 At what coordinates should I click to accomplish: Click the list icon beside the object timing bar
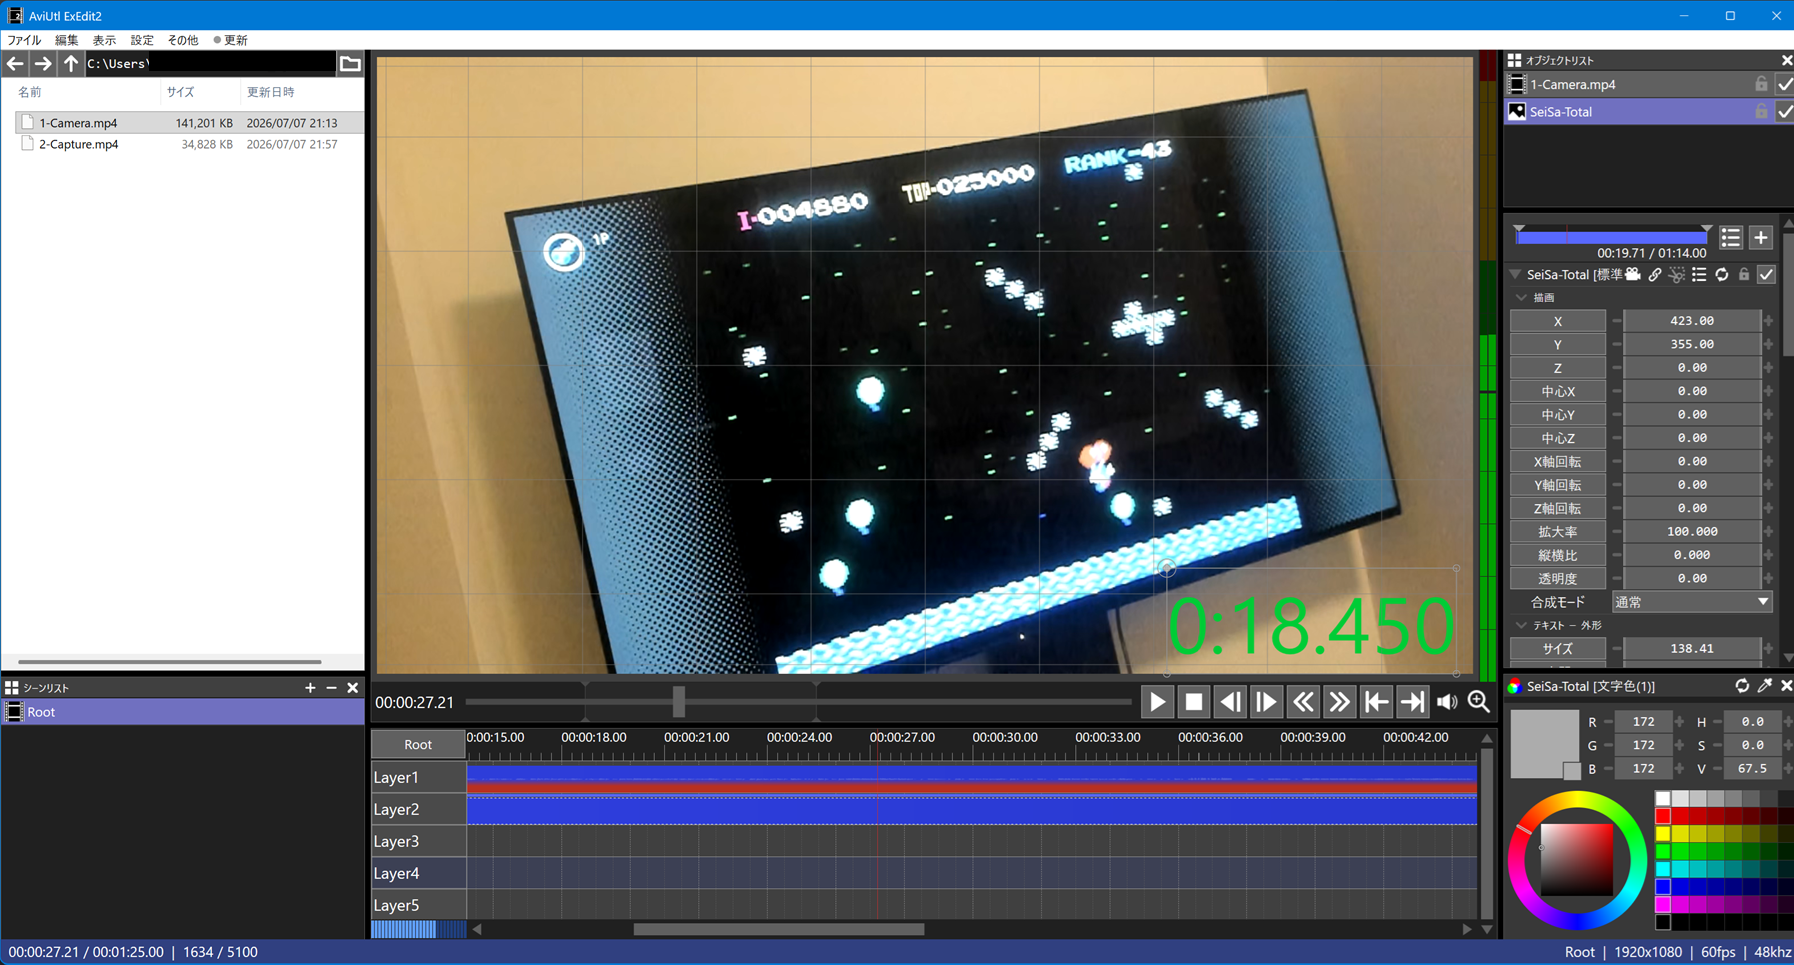(1731, 237)
